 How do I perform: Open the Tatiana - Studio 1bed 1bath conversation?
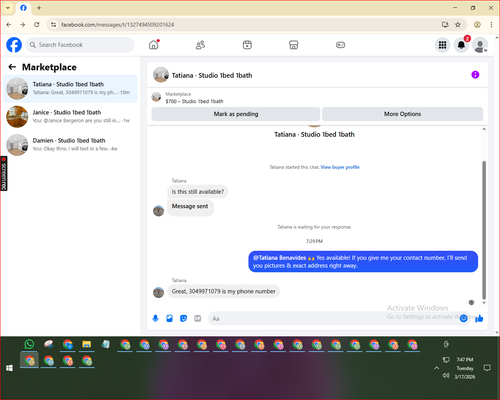(x=70, y=89)
